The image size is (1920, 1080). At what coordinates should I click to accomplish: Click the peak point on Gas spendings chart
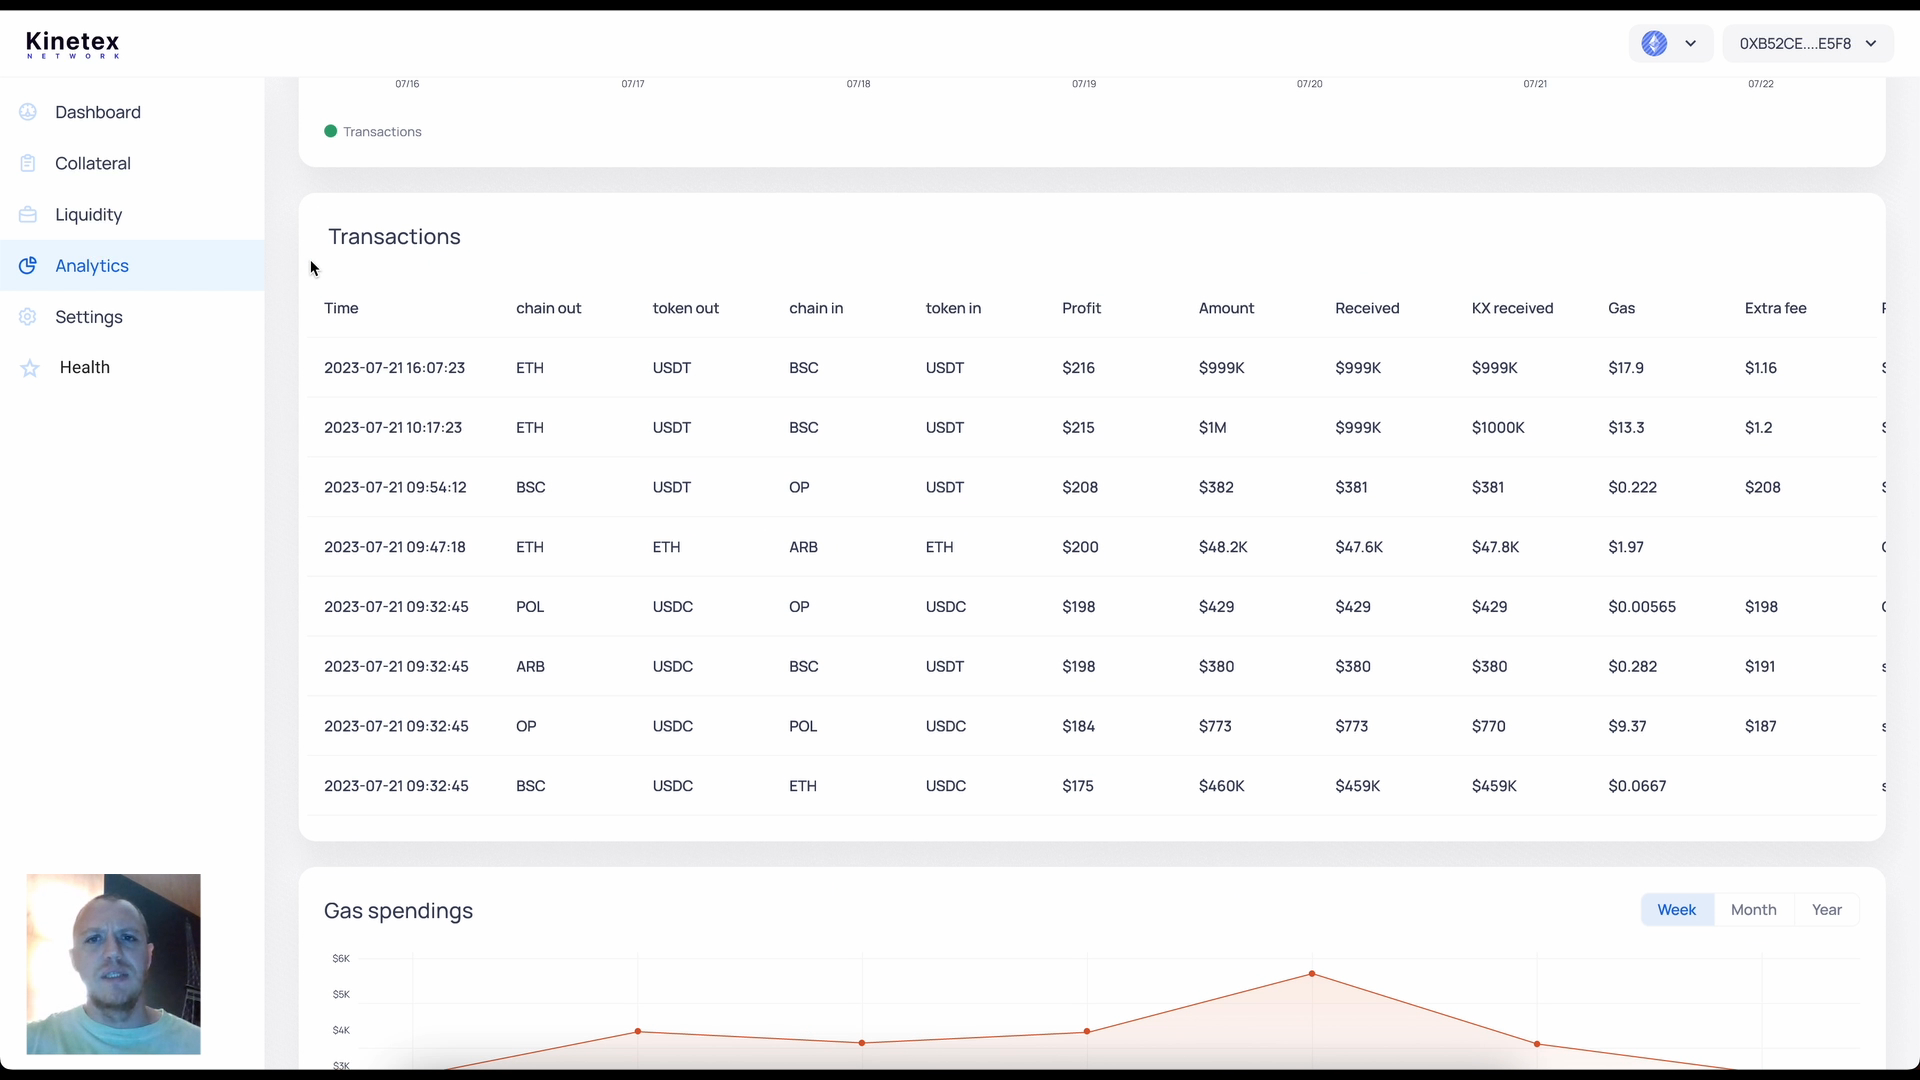pos(1311,974)
